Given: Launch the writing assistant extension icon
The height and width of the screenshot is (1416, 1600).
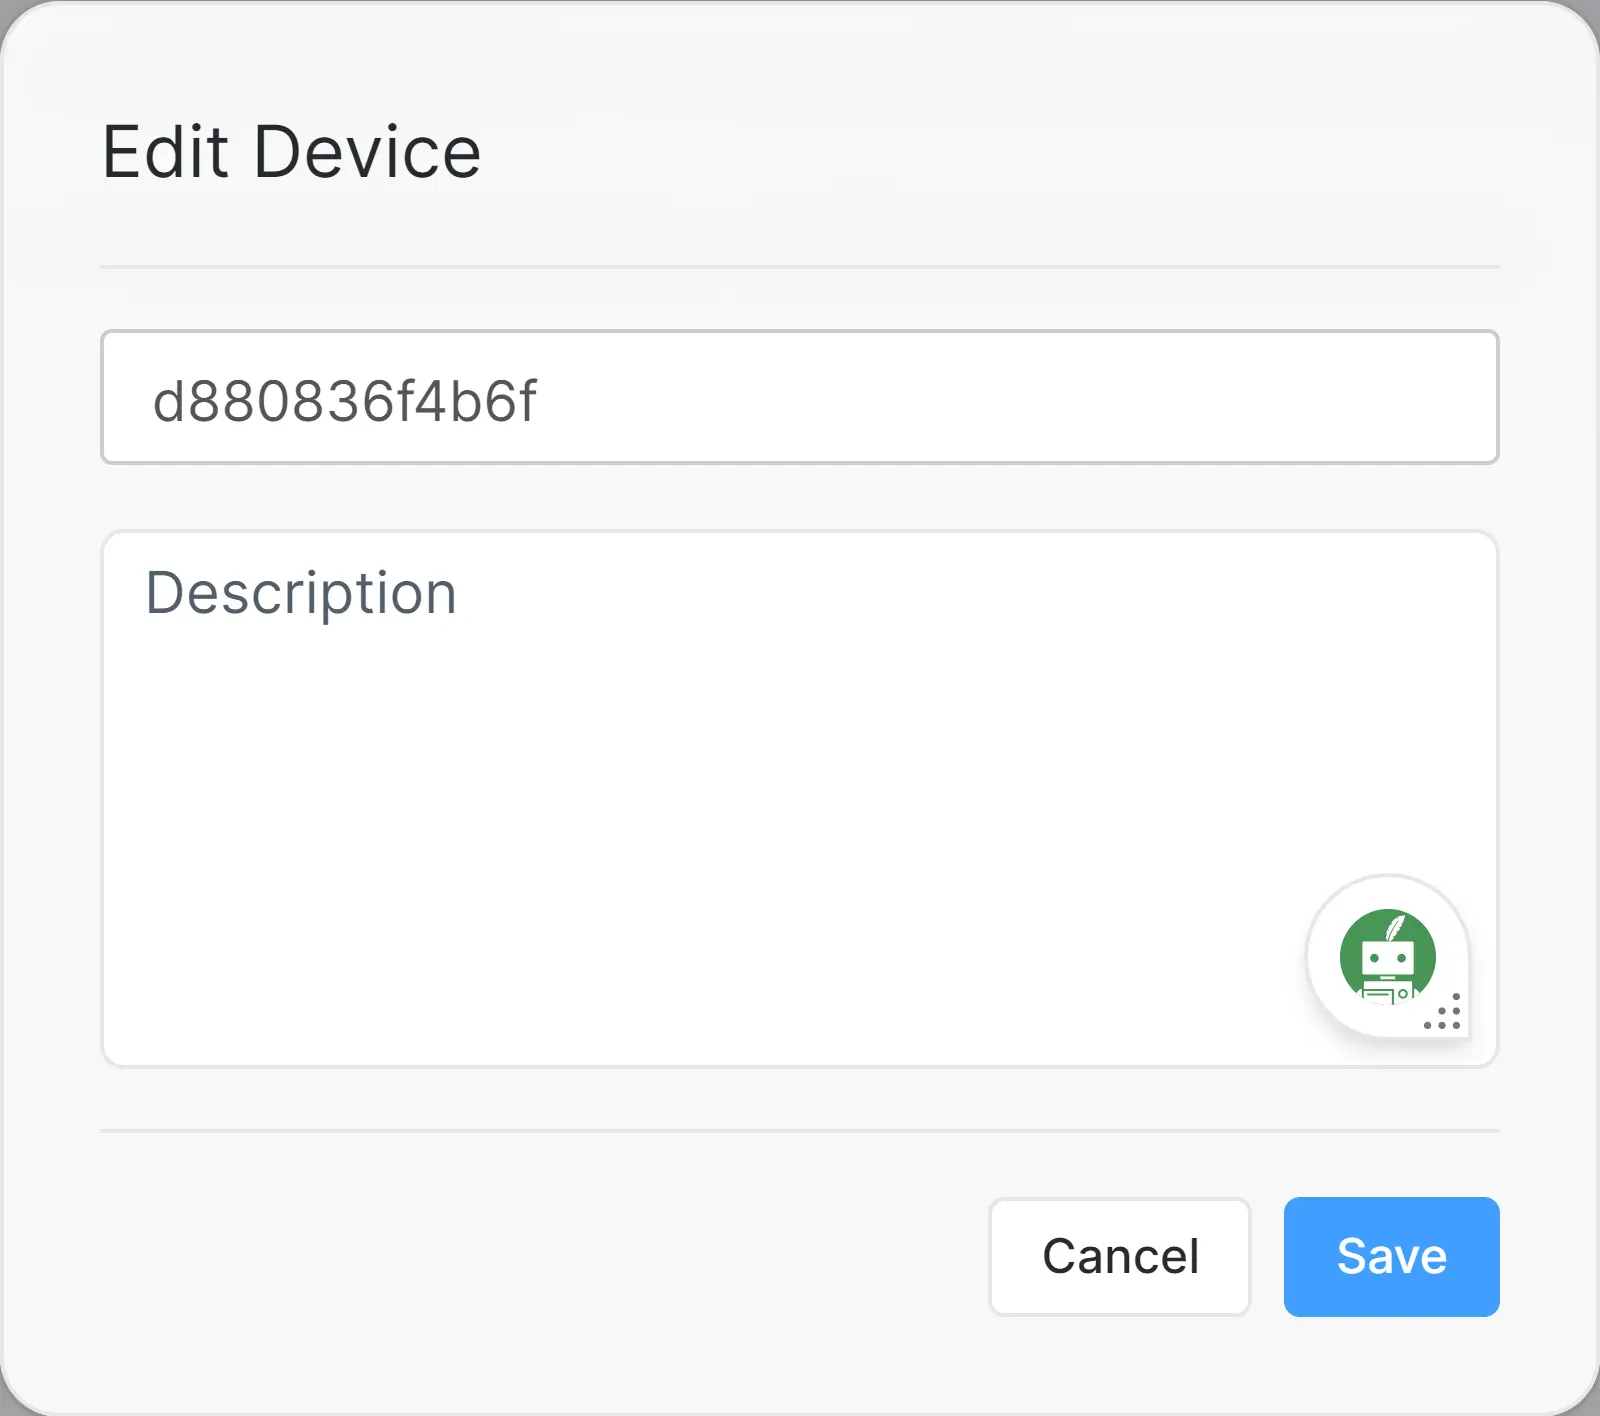Looking at the screenshot, I should click(x=1388, y=956).
